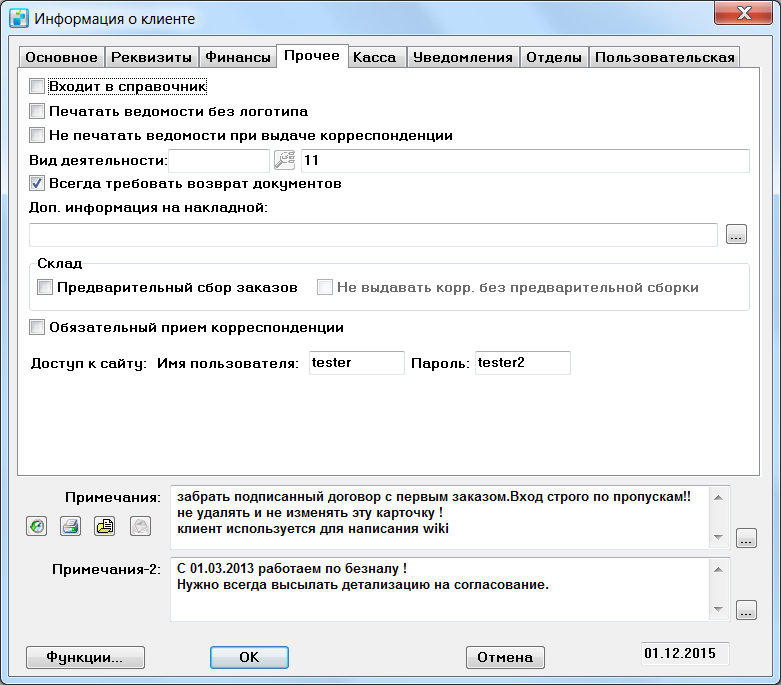Click the Имя пользователя field with tester
This screenshot has width=781, height=685.
click(x=357, y=363)
